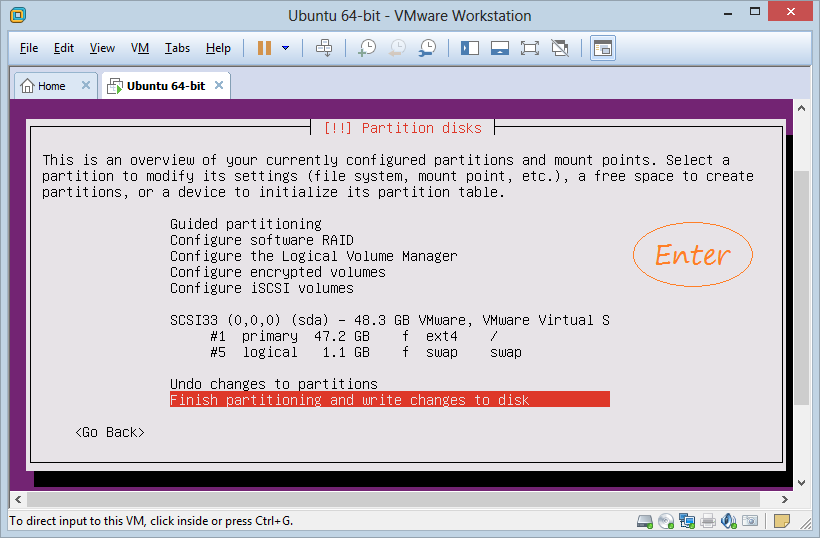The height and width of the screenshot is (538, 820).
Task: Maximize the VMware Workstation window
Action: pos(755,12)
